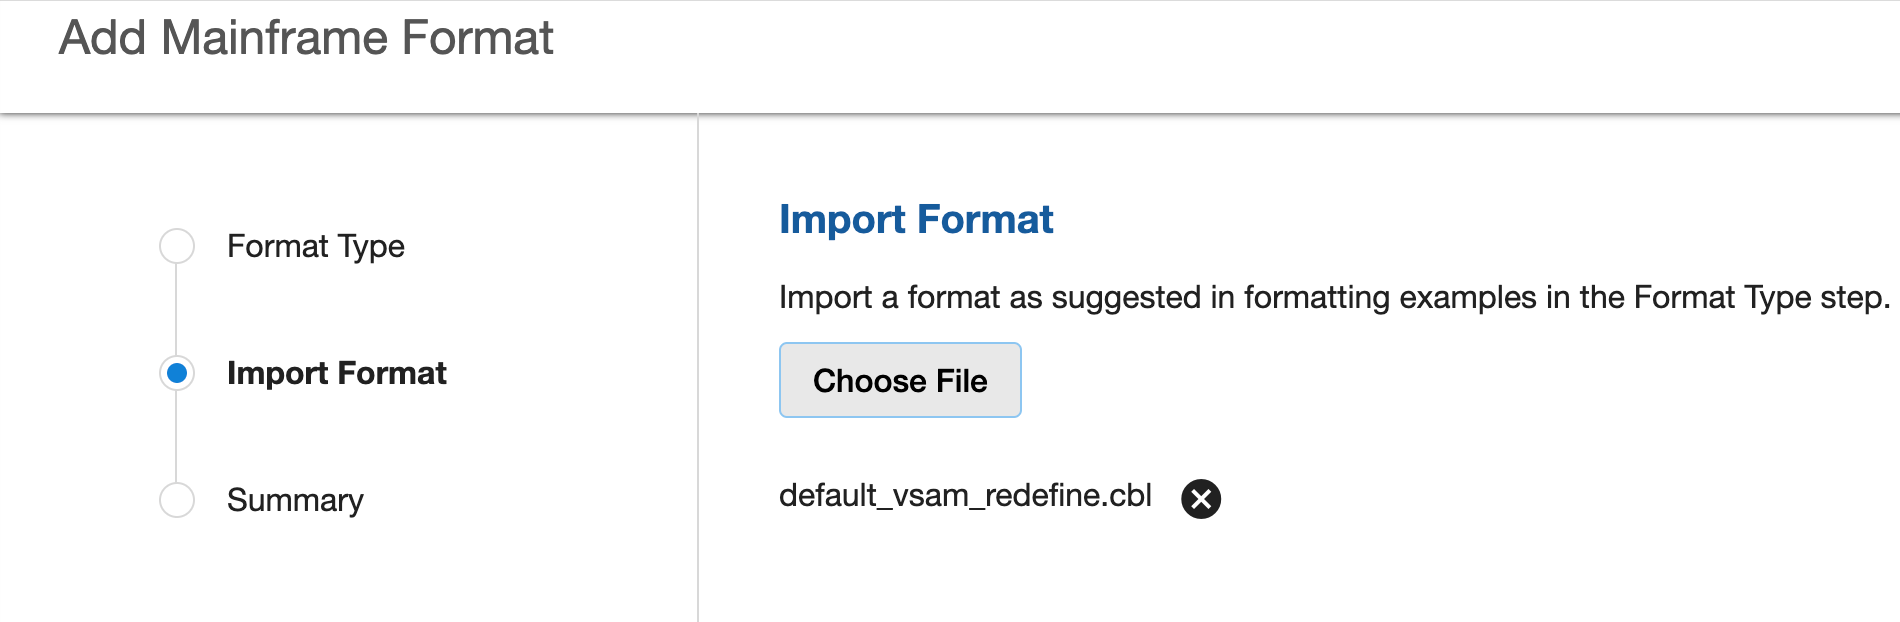Click connector line between Import Format and Summary

177,437
